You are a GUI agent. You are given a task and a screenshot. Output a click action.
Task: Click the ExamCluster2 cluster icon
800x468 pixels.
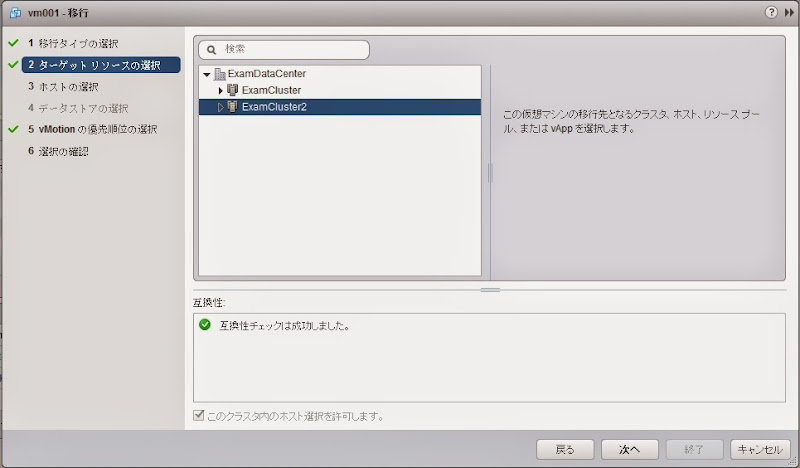point(233,107)
